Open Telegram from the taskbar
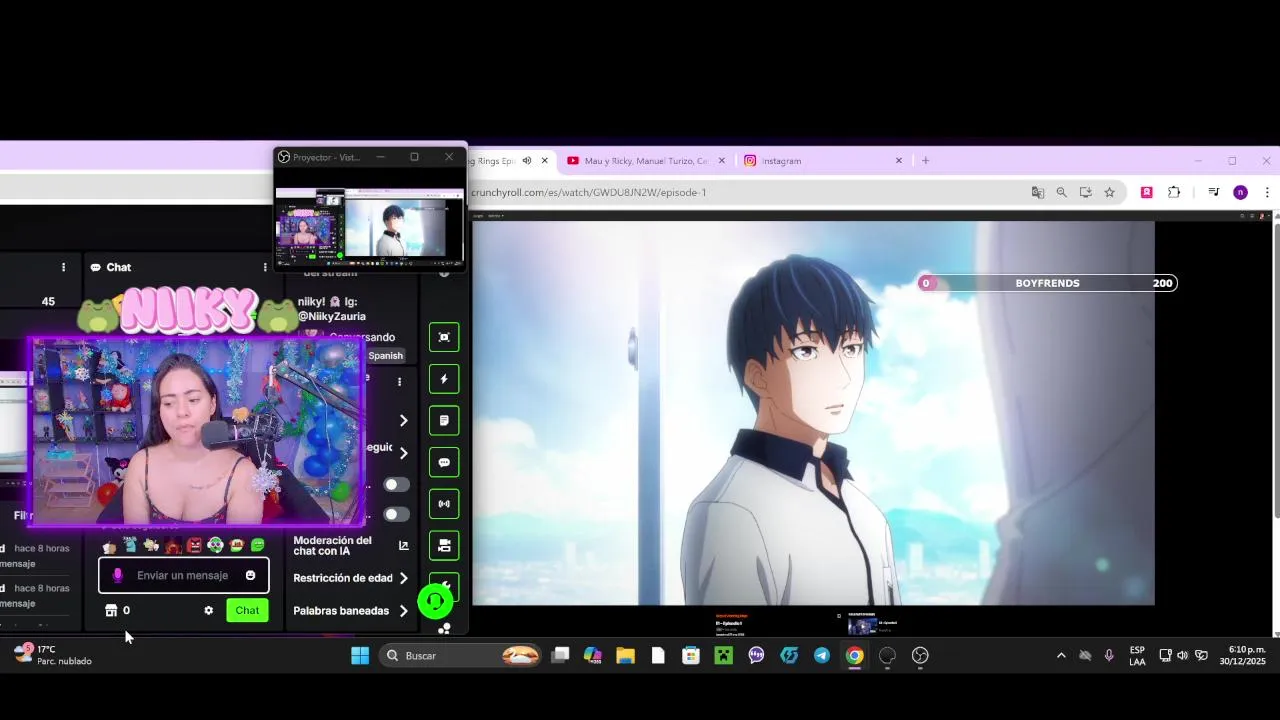This screenshot has height=720, width=1280. 822,656
